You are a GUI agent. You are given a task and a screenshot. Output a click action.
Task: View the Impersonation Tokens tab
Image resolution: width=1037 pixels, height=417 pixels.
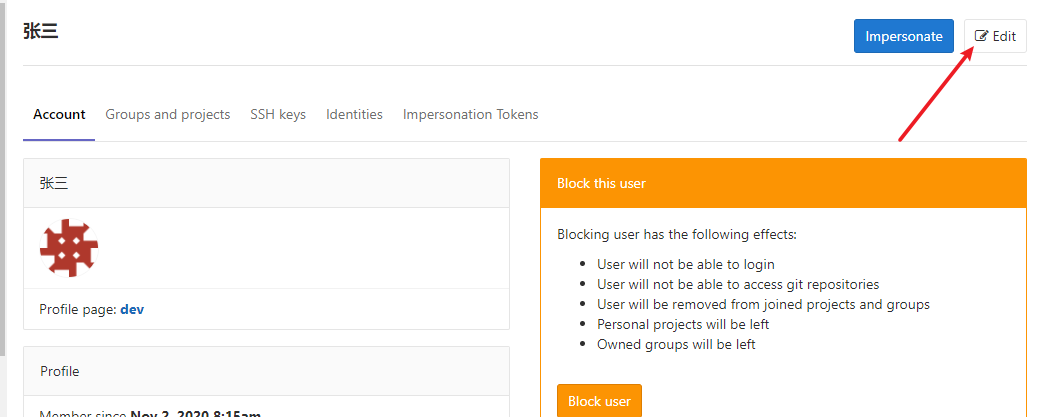(x=470, y=114)
